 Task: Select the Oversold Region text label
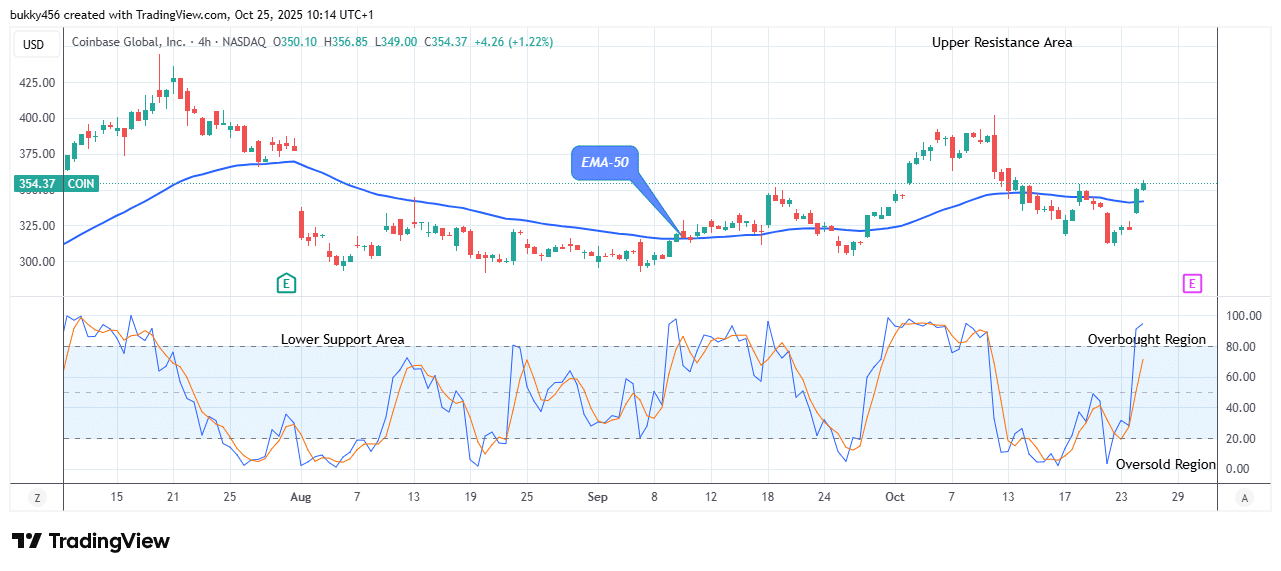[x=1165, y=465]
